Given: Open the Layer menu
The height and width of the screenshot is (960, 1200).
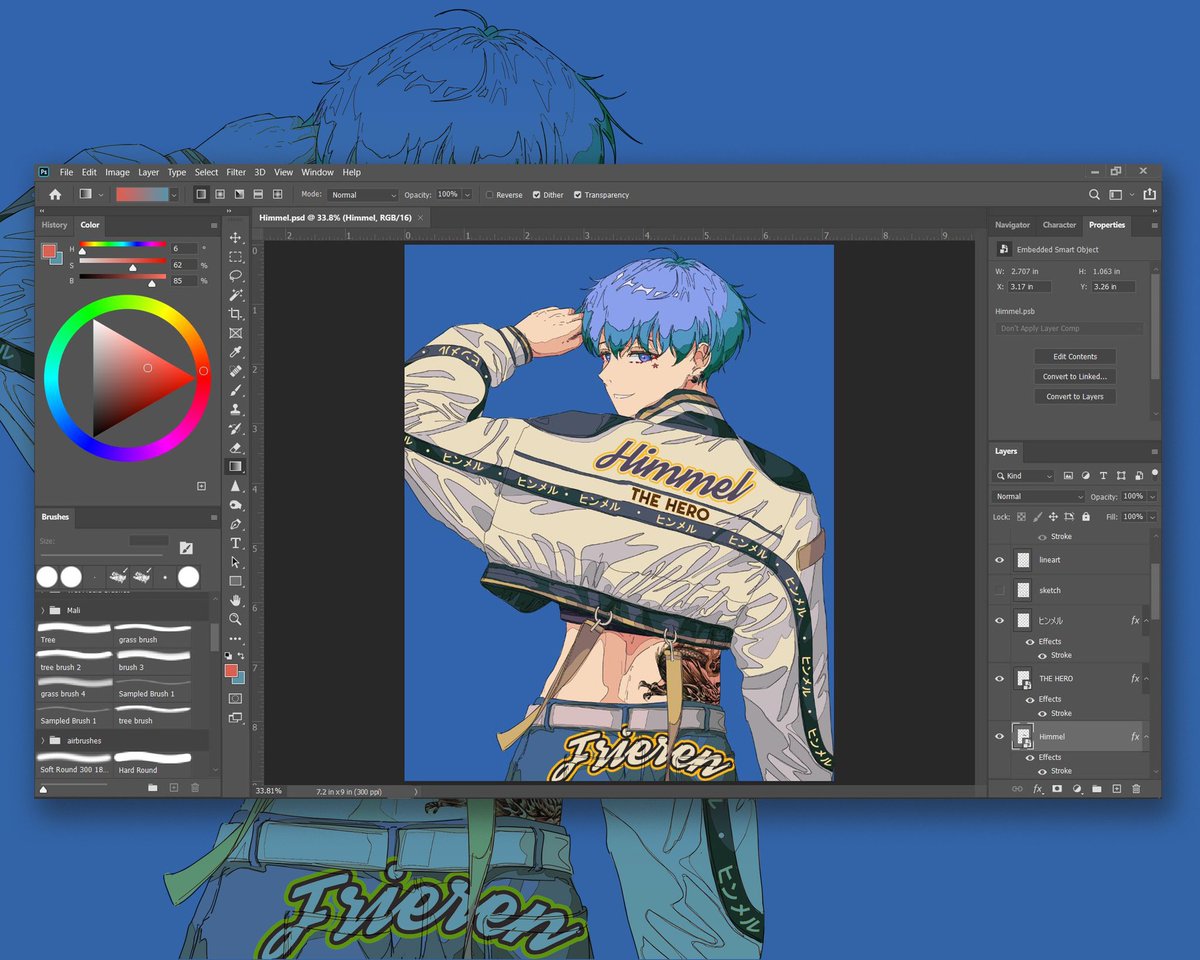Looking at the screenshot, I should tap(148, 172).
